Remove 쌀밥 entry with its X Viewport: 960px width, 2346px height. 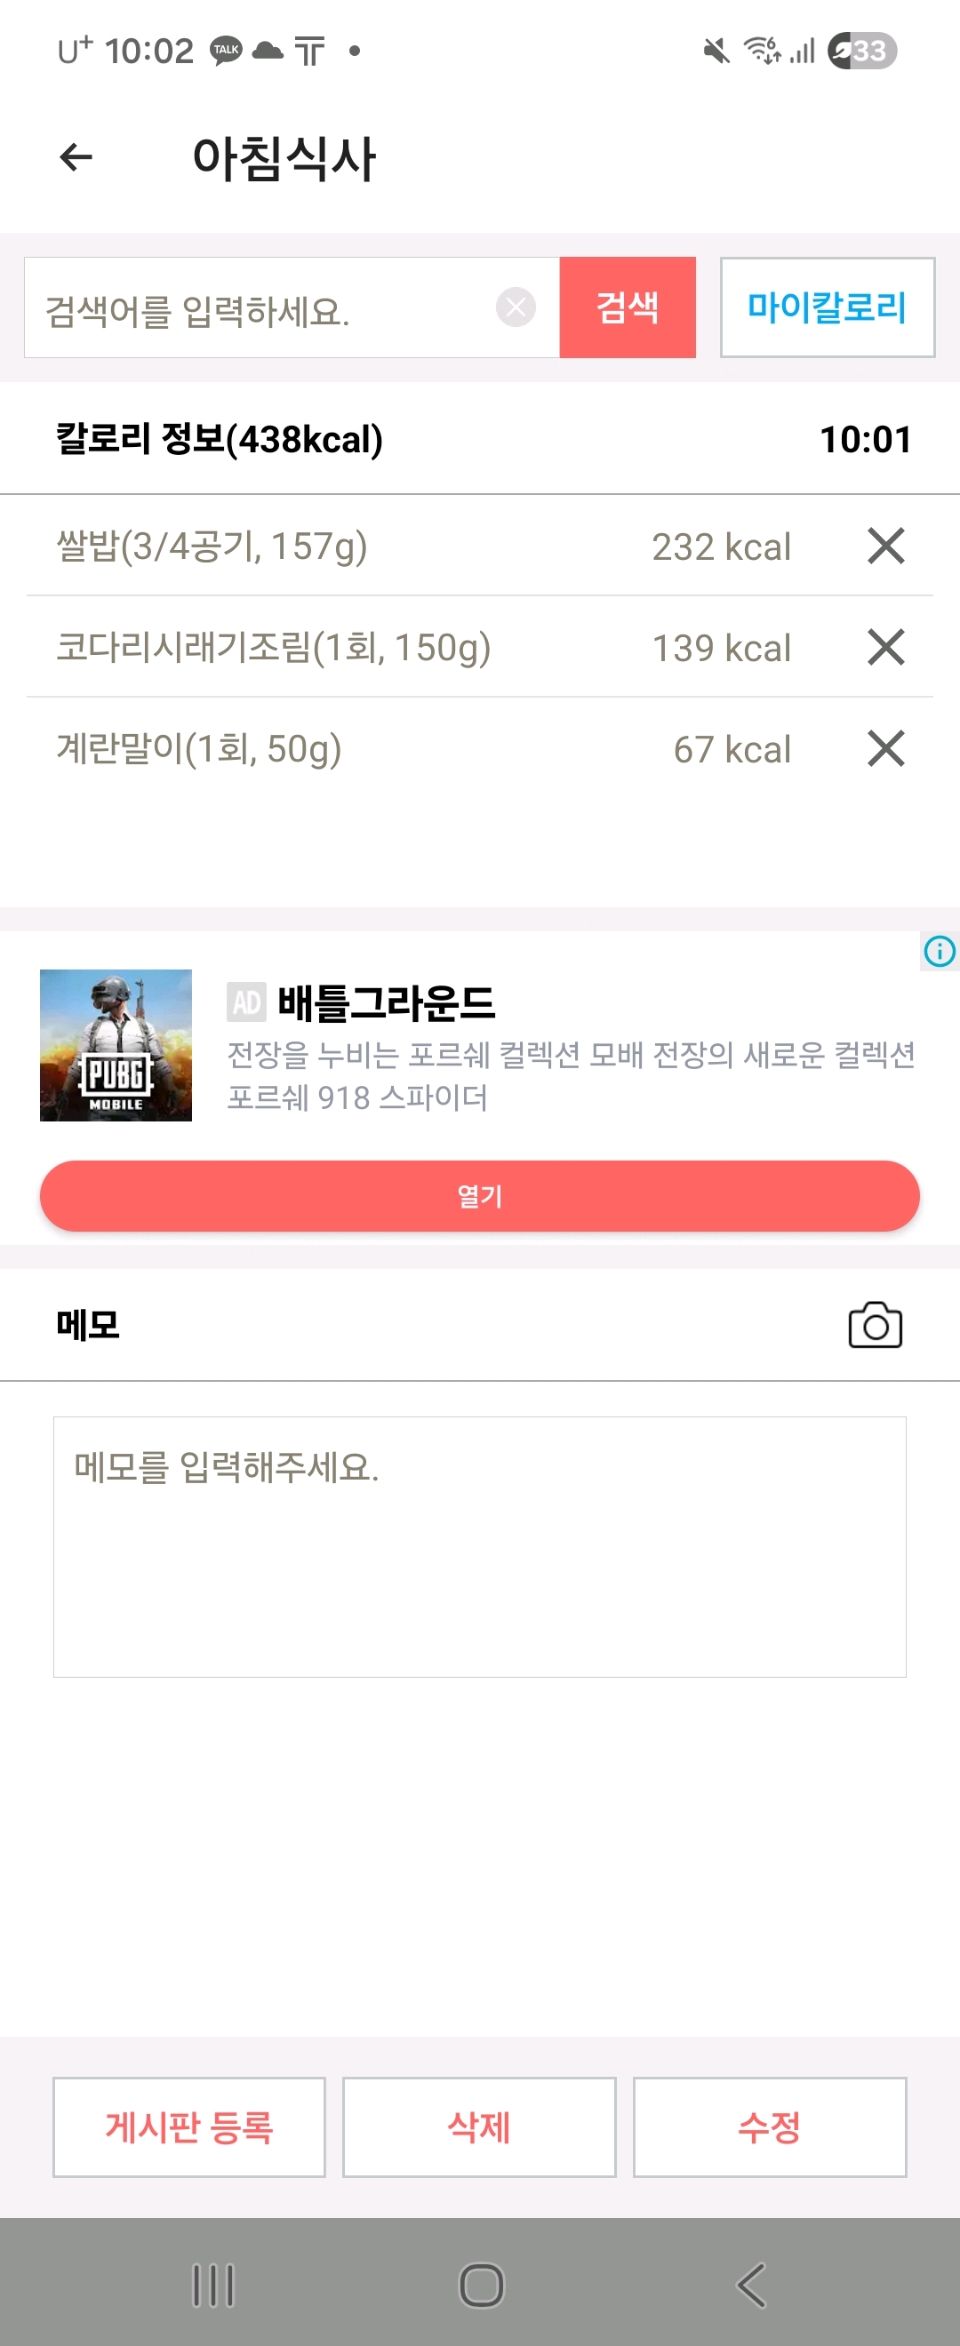click(886, 546)
